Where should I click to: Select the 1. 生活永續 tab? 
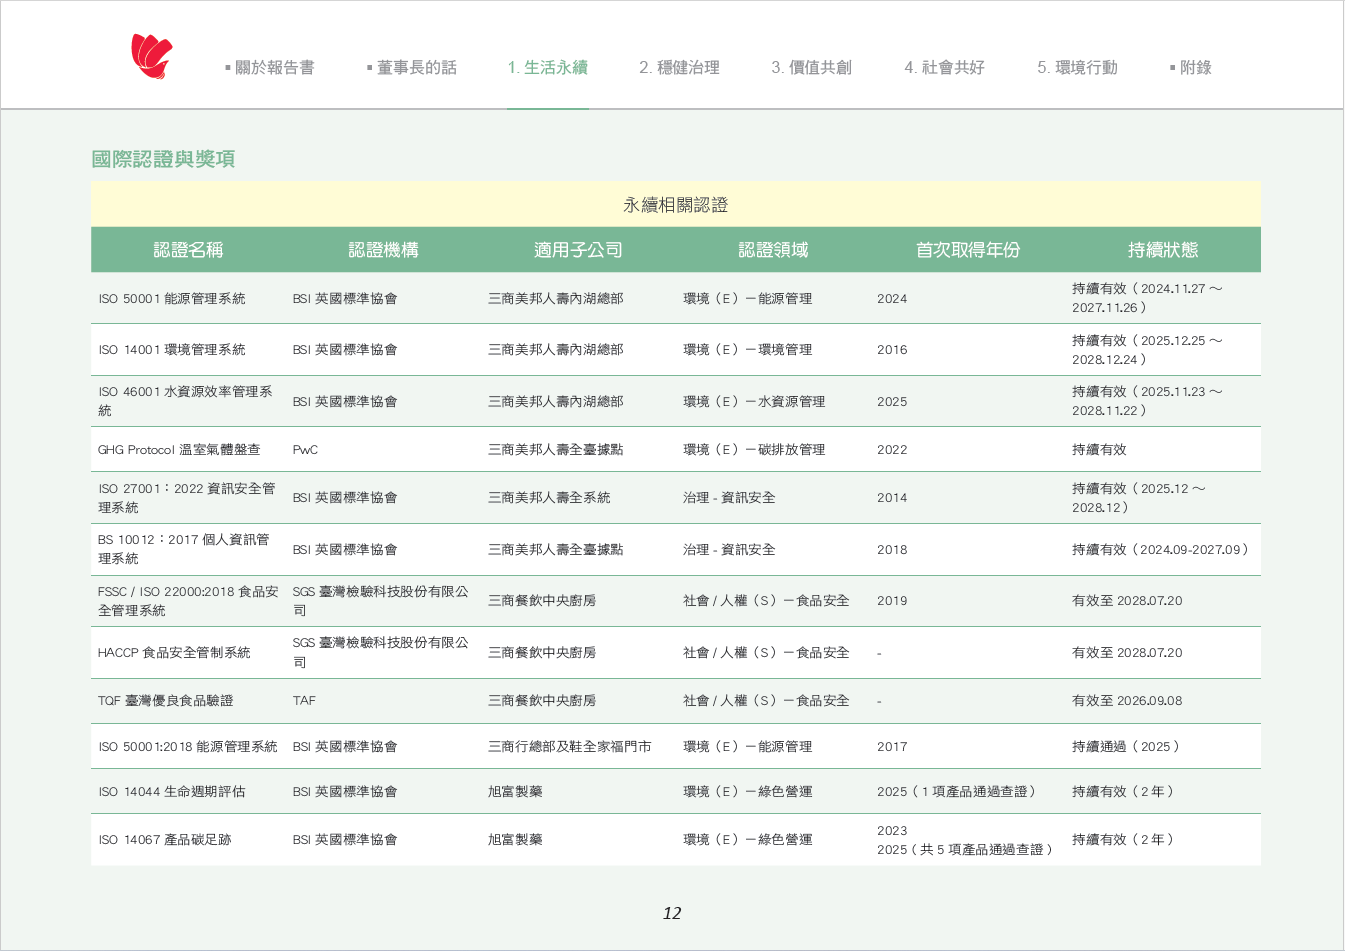pyautogui.click(x=547, y=67)
